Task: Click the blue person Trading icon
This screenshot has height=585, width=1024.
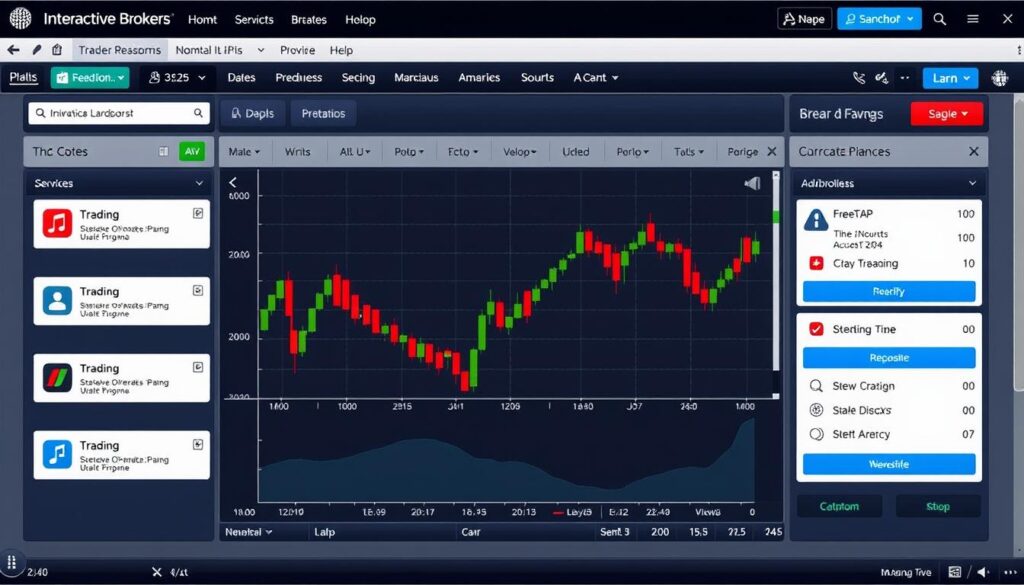Action: coord(57,300)
